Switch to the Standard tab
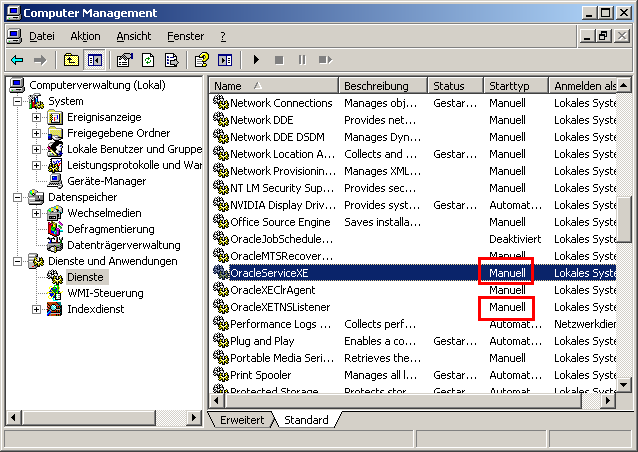This screenshot has height=452, width=638. tap(306, 420)
